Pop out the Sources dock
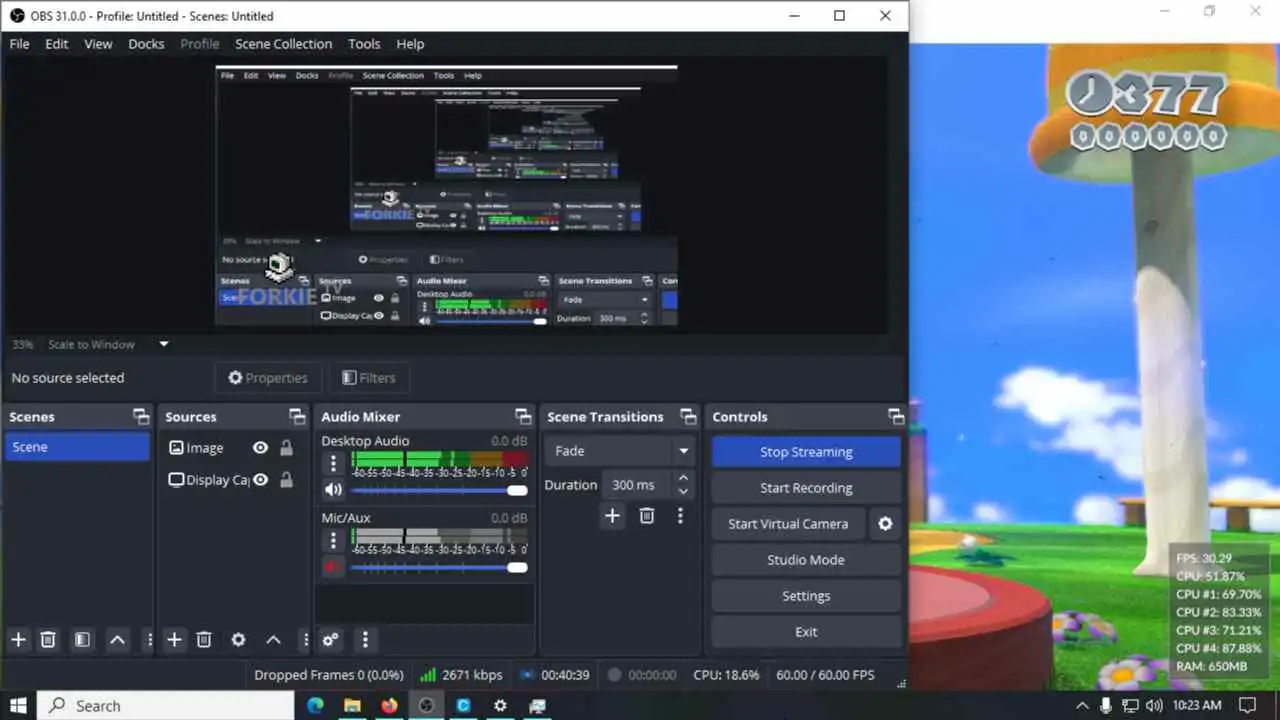This screenshot has width=1280, height=720. point(297,417)
